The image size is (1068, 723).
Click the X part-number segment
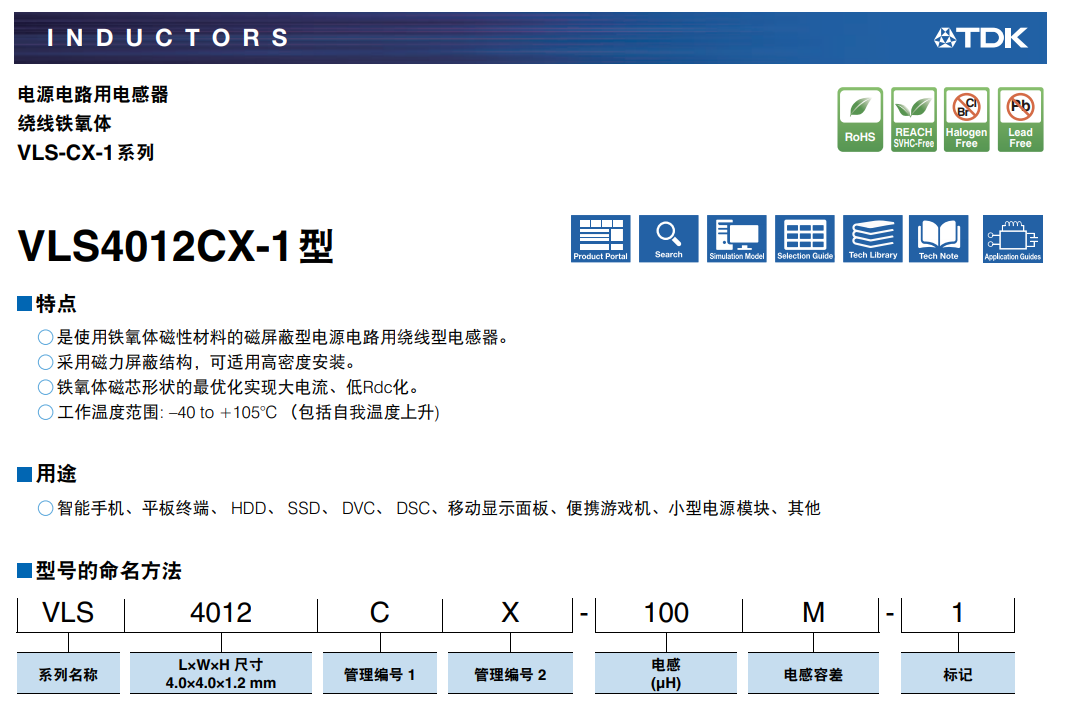pos(510,613)
